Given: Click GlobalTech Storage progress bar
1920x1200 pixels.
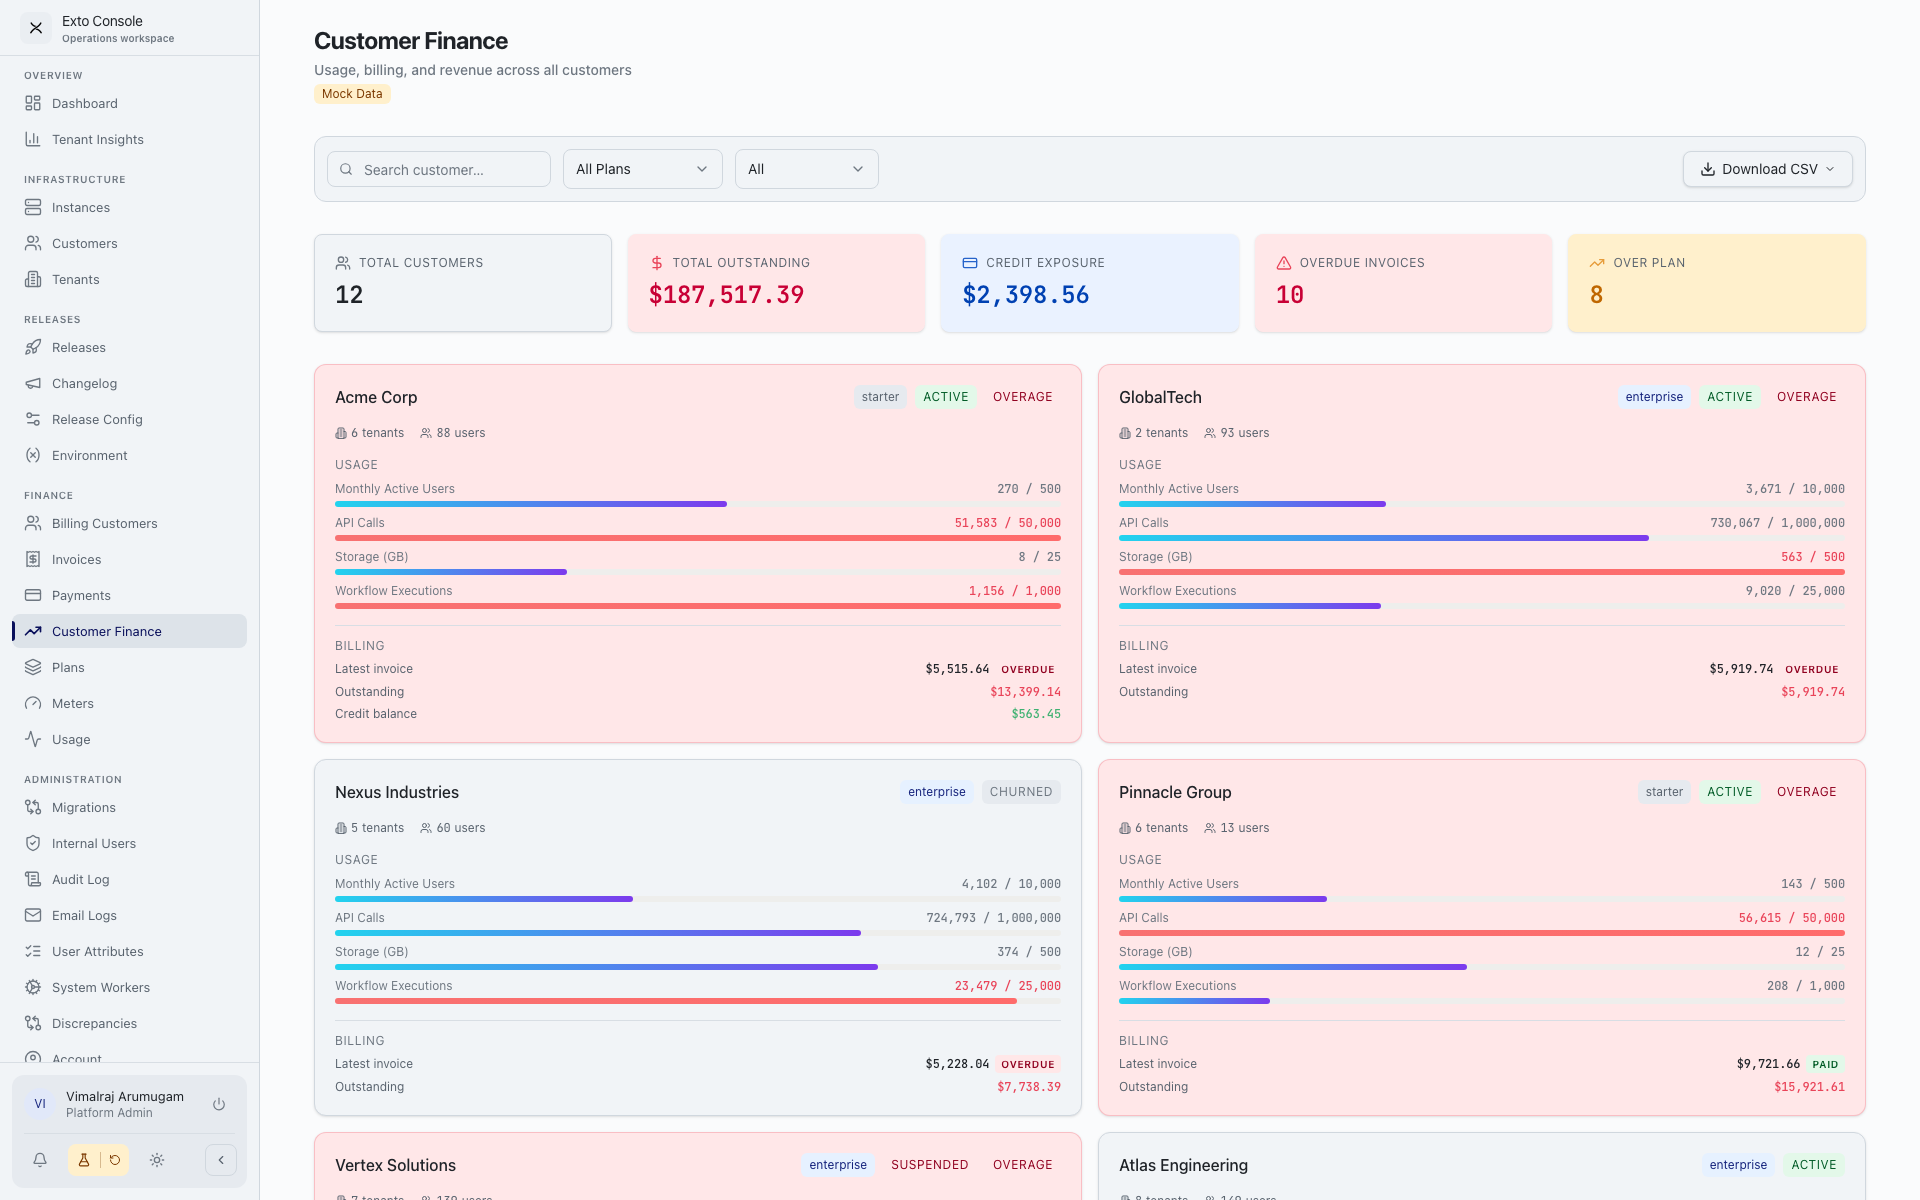Looking at the screenshot, I should [1482, 572].
